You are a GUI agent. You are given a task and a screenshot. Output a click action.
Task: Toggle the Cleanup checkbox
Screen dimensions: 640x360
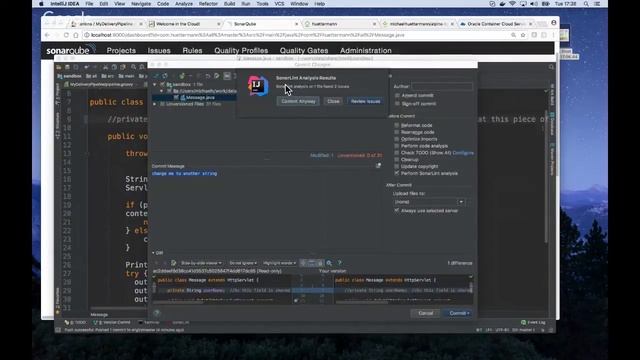click(397, 160)
